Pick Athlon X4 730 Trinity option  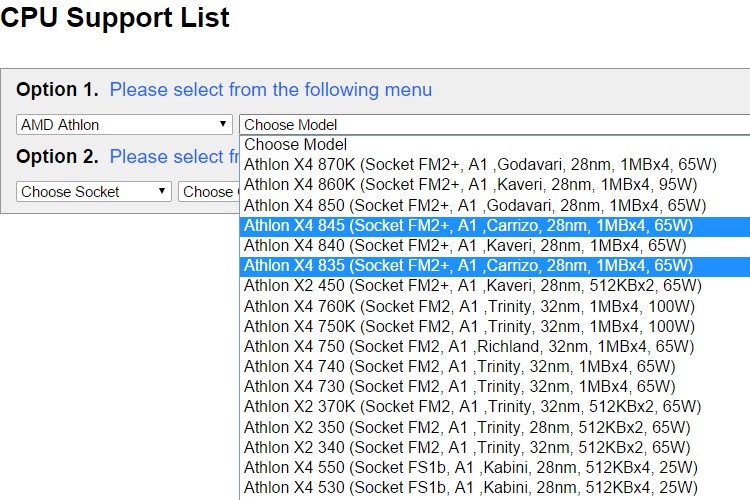click(495, 387)
